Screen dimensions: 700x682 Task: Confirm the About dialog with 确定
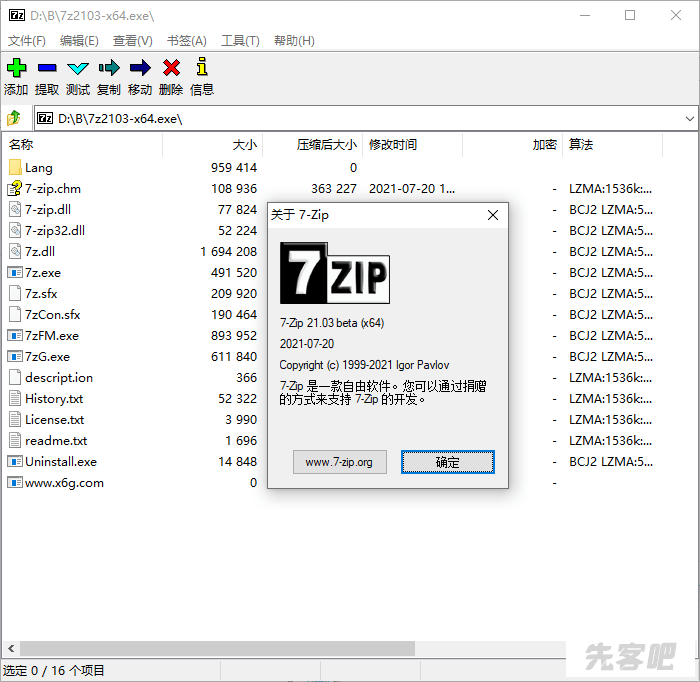pyautogui.click(x=447, y=462)
